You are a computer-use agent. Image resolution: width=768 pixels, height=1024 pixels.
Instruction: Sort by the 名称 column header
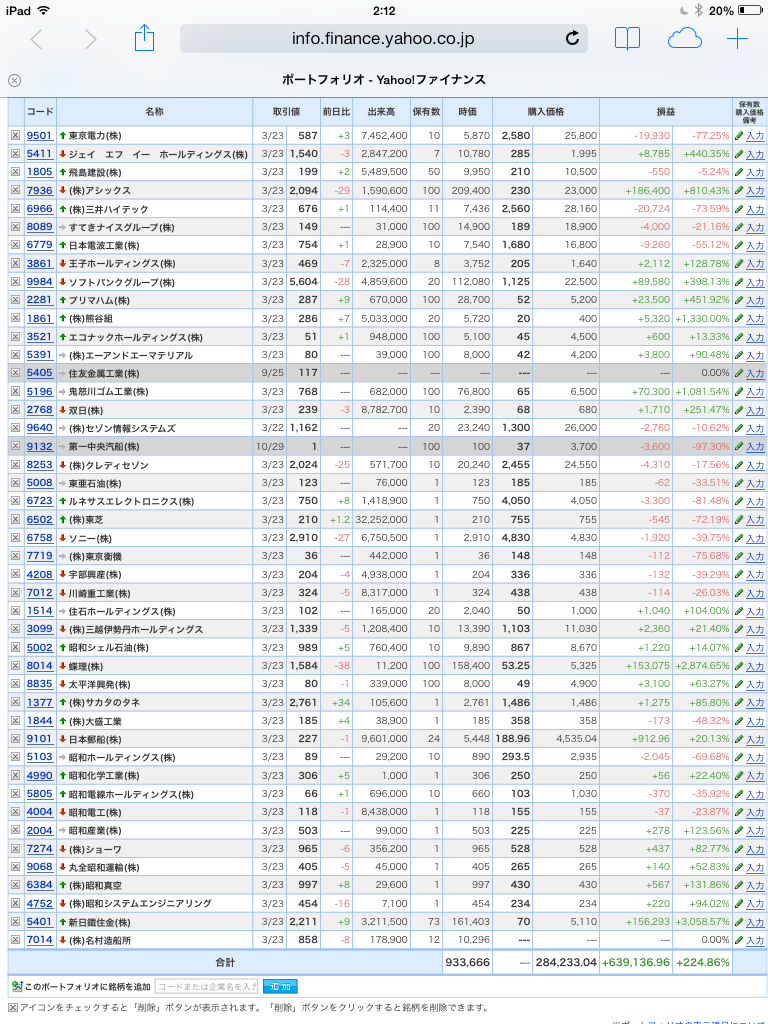pyautogui.click(x=154, y=112)
